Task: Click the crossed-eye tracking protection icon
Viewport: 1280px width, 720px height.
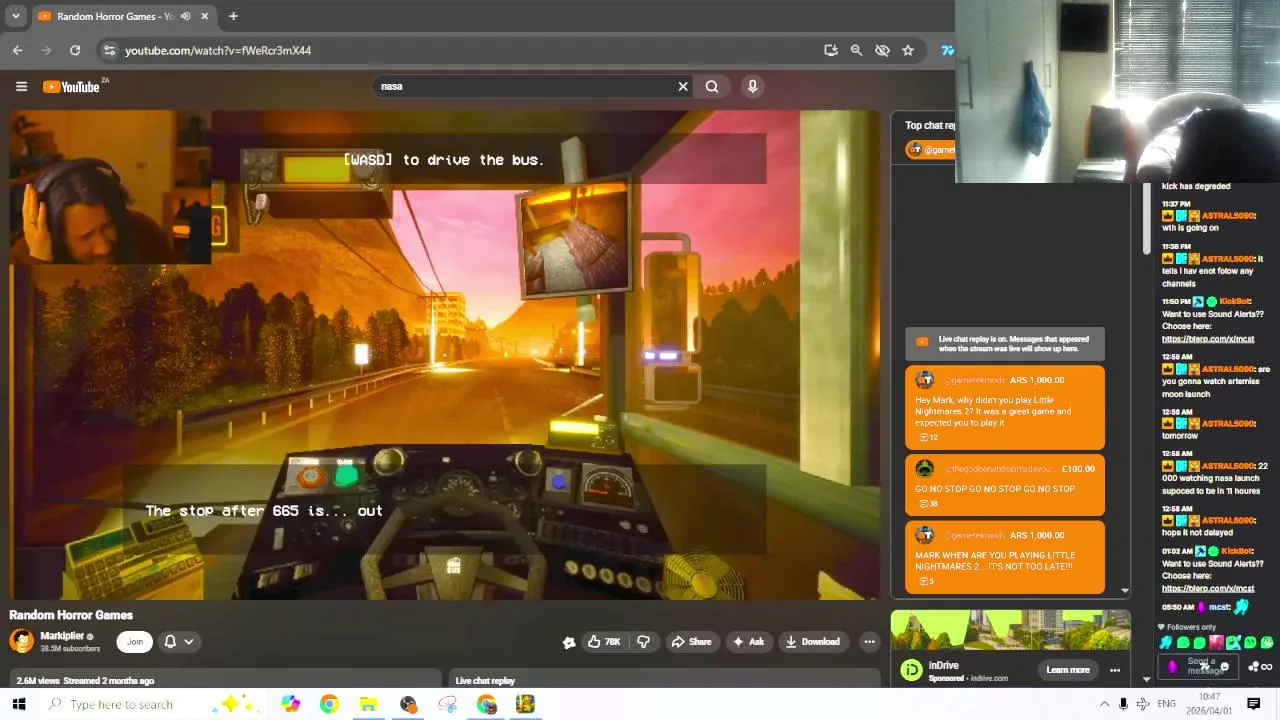Action: click(882, 50)
